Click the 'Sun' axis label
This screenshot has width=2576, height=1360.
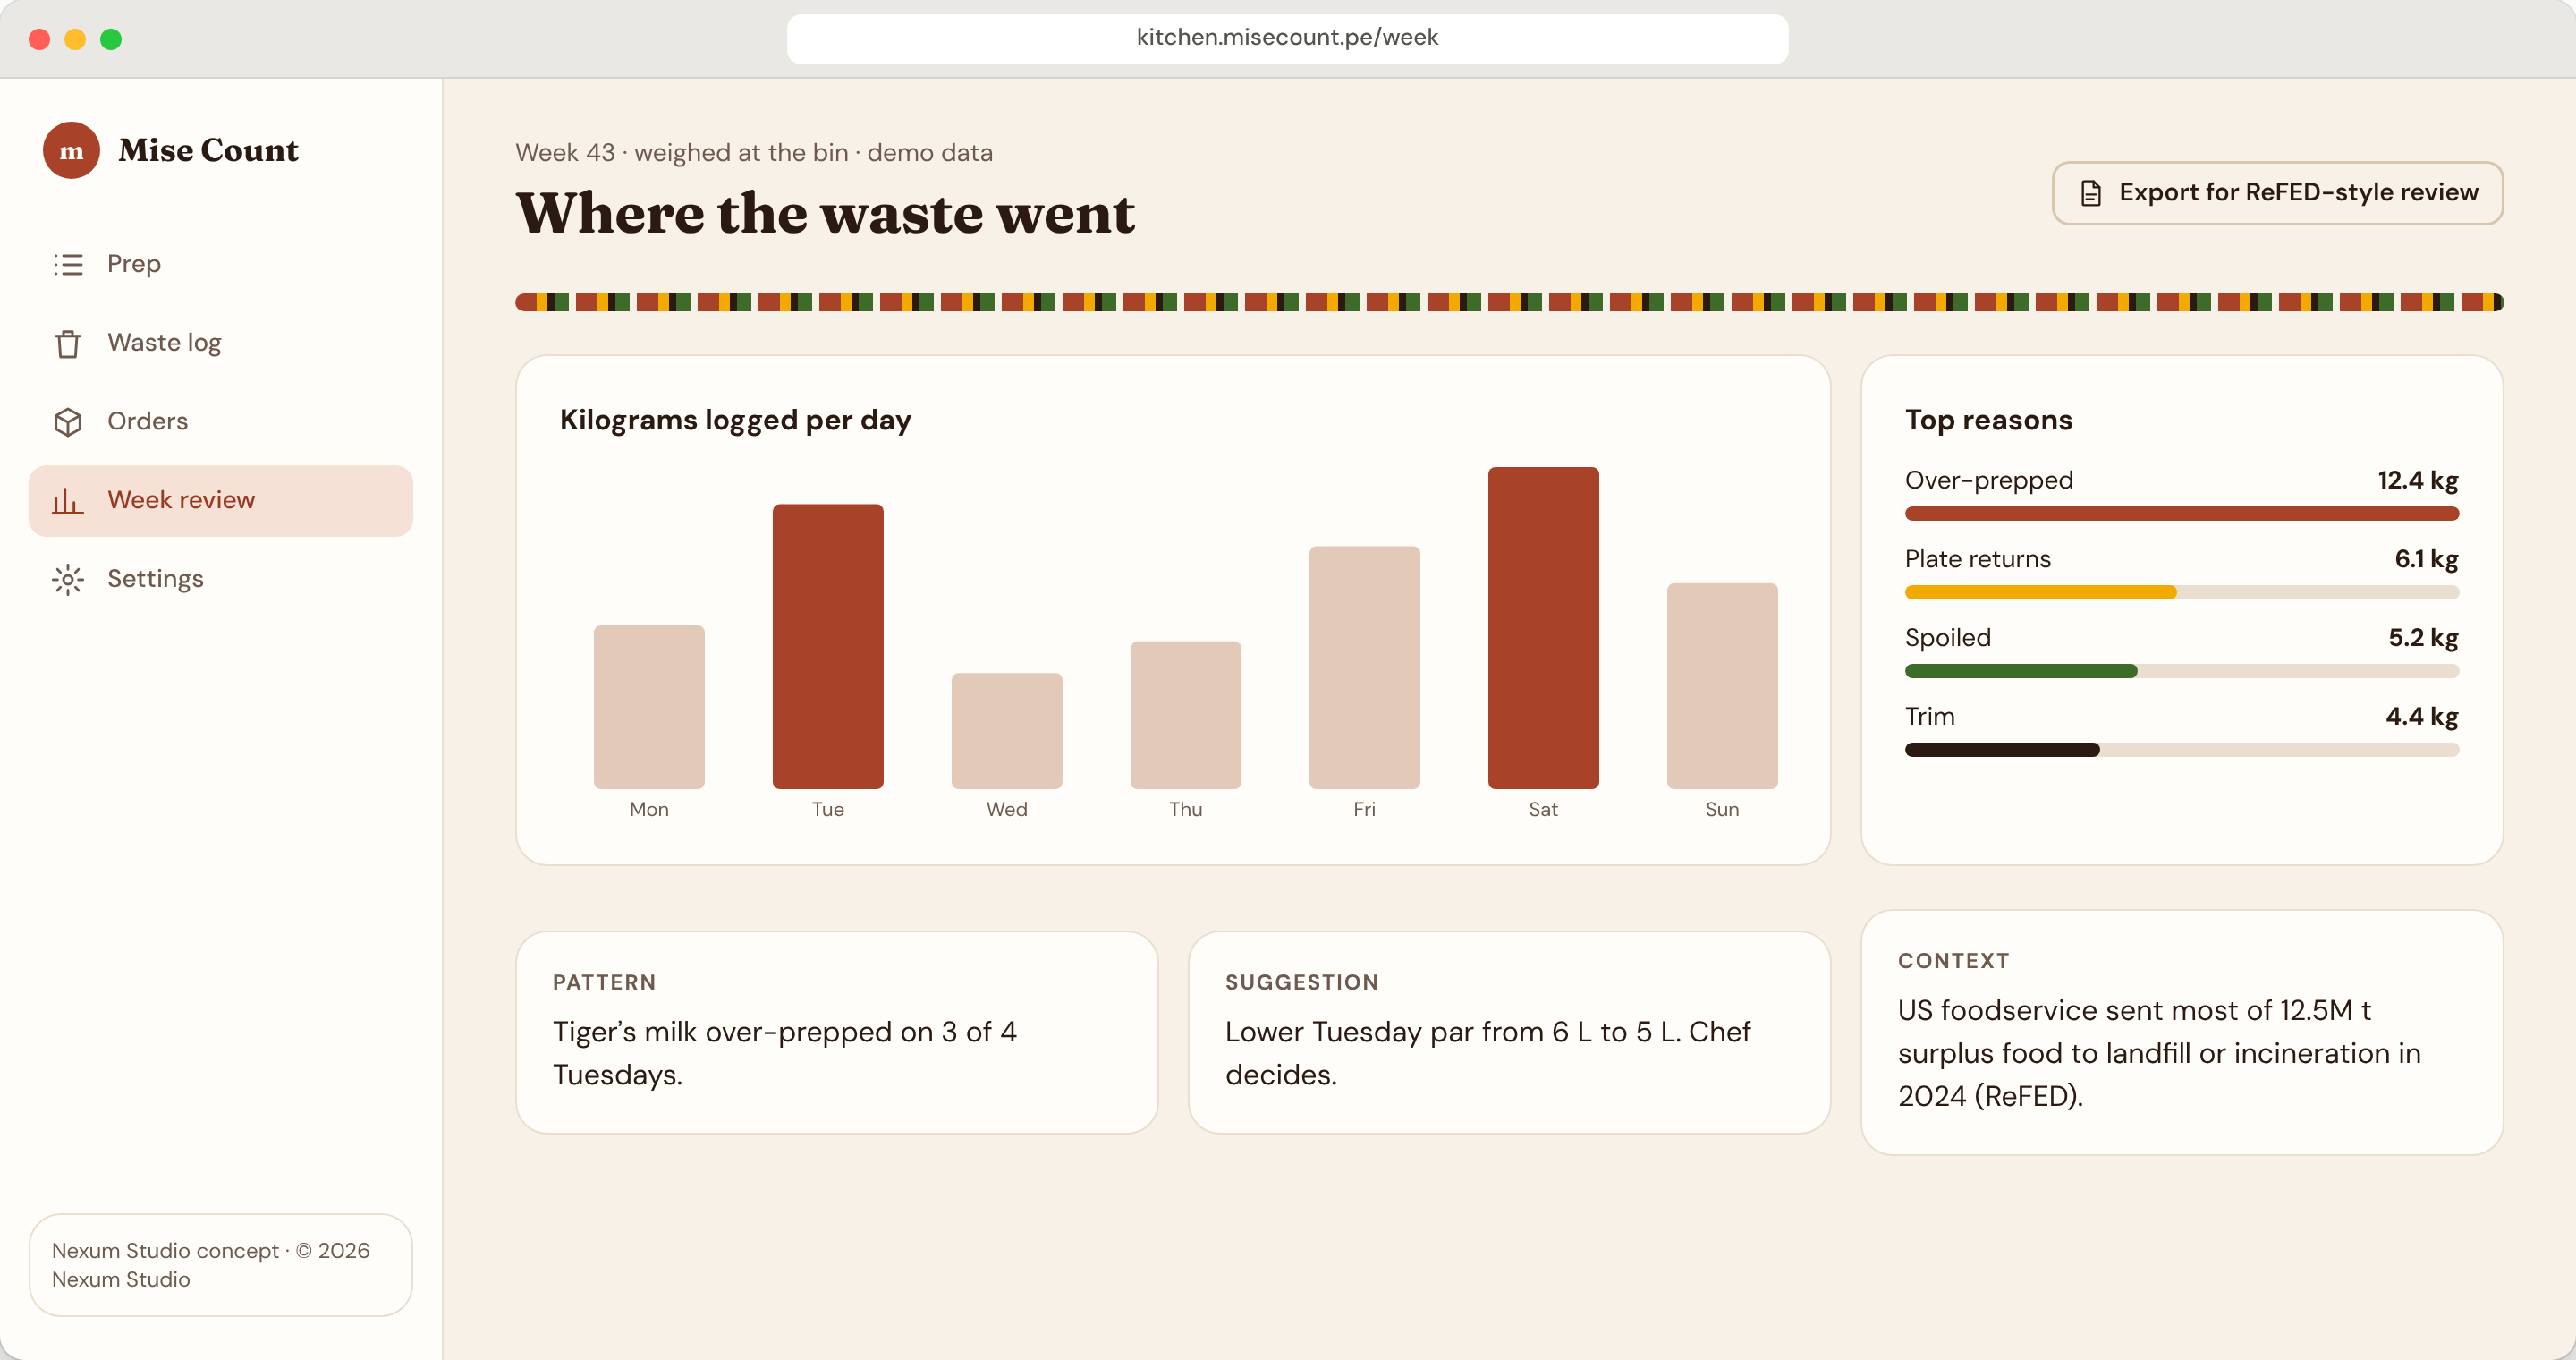[x=1722, y=809]
